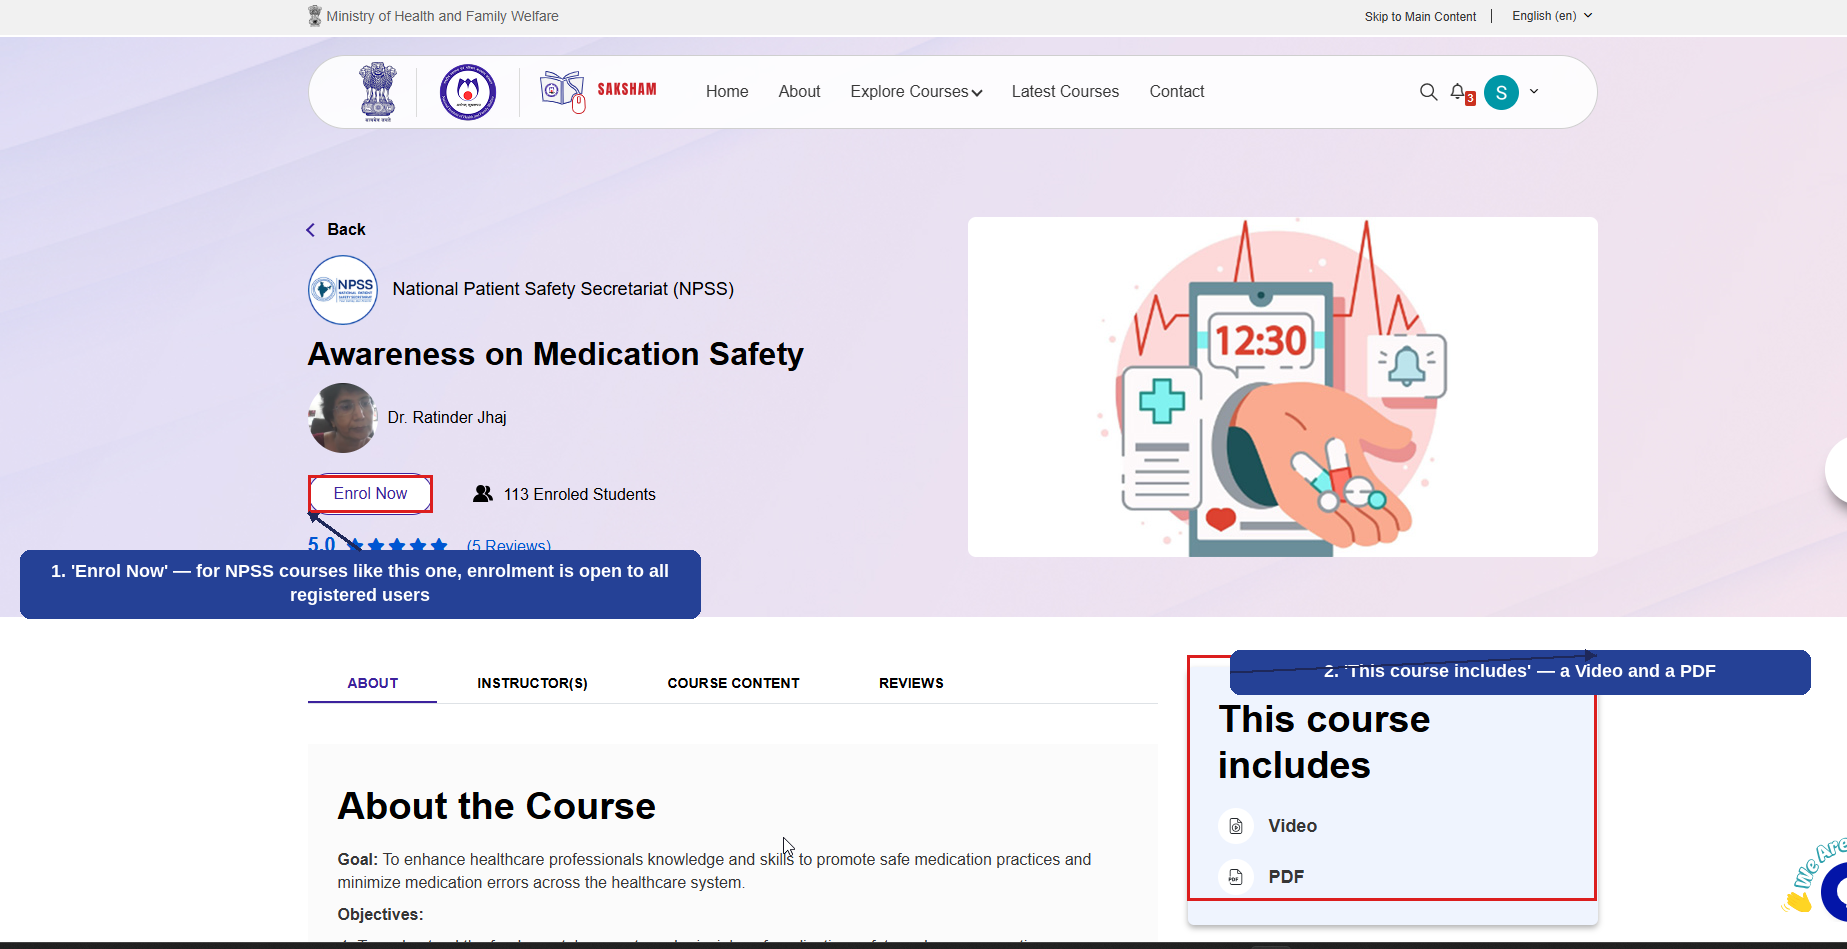Click the Back chevron arrow

click(x=310, y=230)
